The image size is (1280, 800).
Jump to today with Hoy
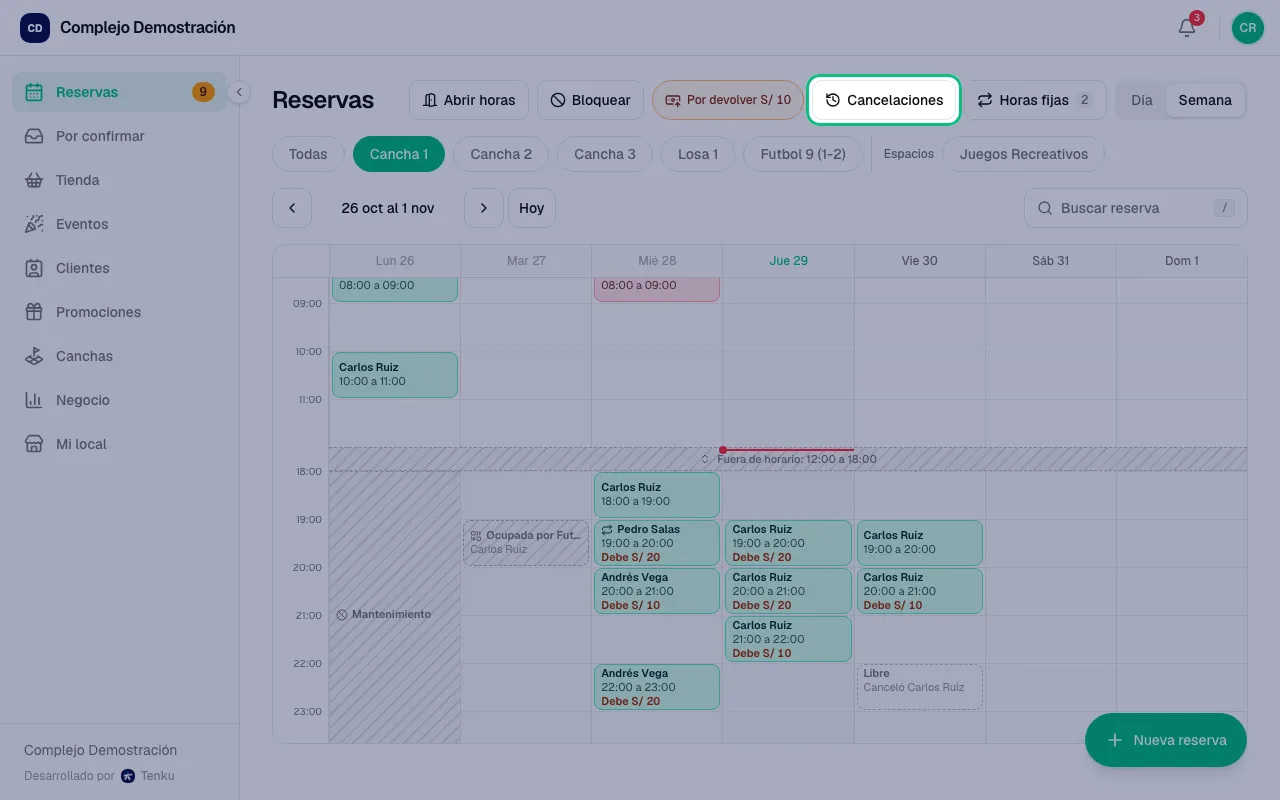pyautogui.click(x=532, y=208)
